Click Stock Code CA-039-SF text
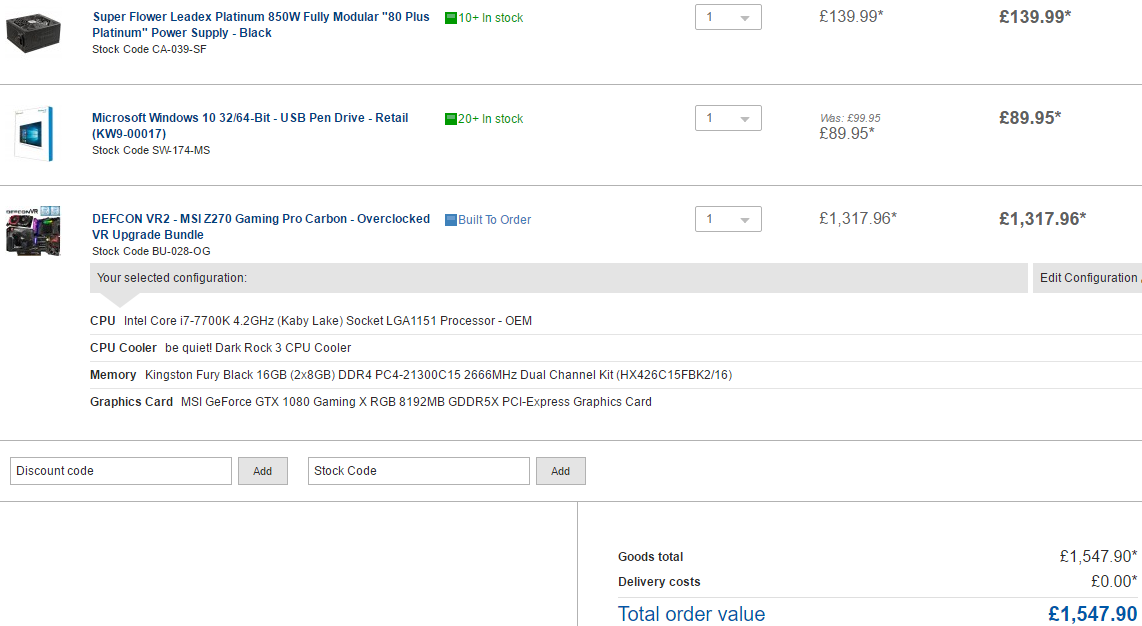Viewport: 1142px width, 626px height. pos(149,49)
